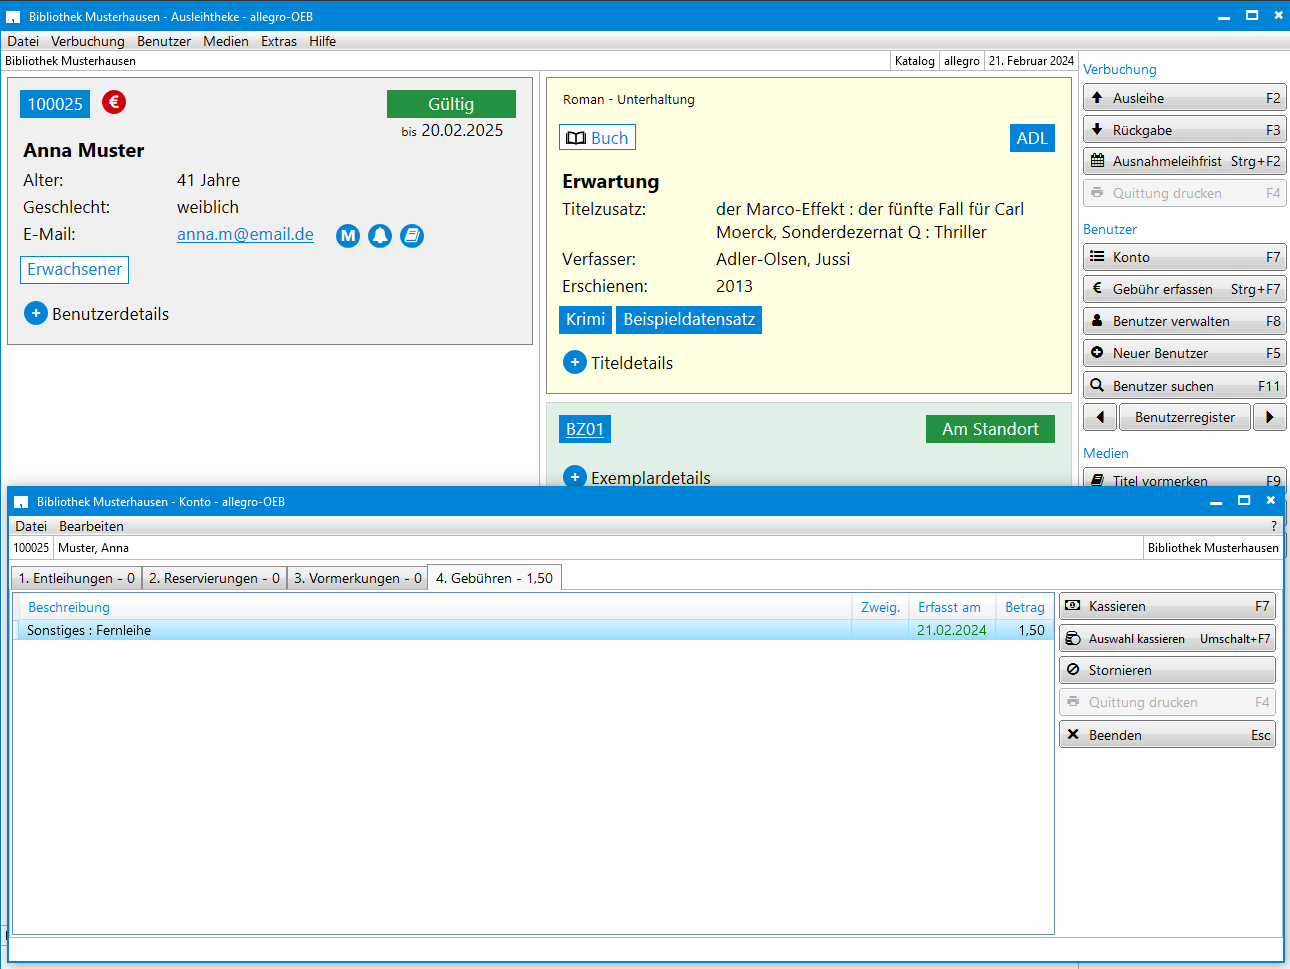Open the Verbuchung menu
This screenshot has height=969, width=1290.
coord(88,41)
